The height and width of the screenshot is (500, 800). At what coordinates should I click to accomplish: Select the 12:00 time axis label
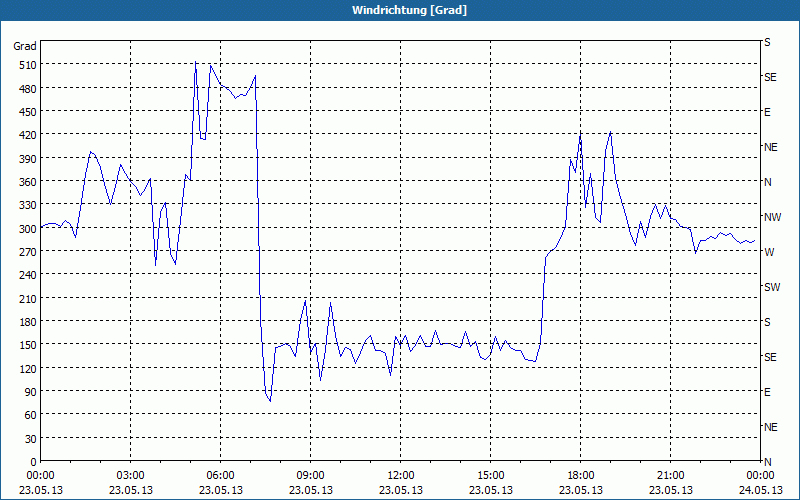(400, 475)
